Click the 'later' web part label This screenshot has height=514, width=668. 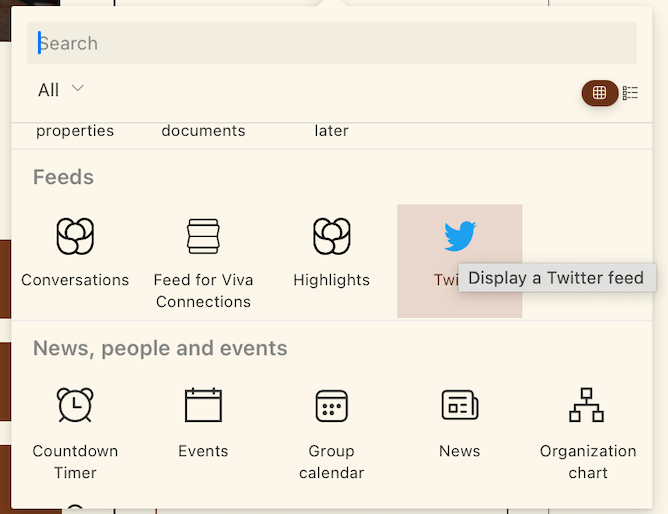tap(331, 131)
